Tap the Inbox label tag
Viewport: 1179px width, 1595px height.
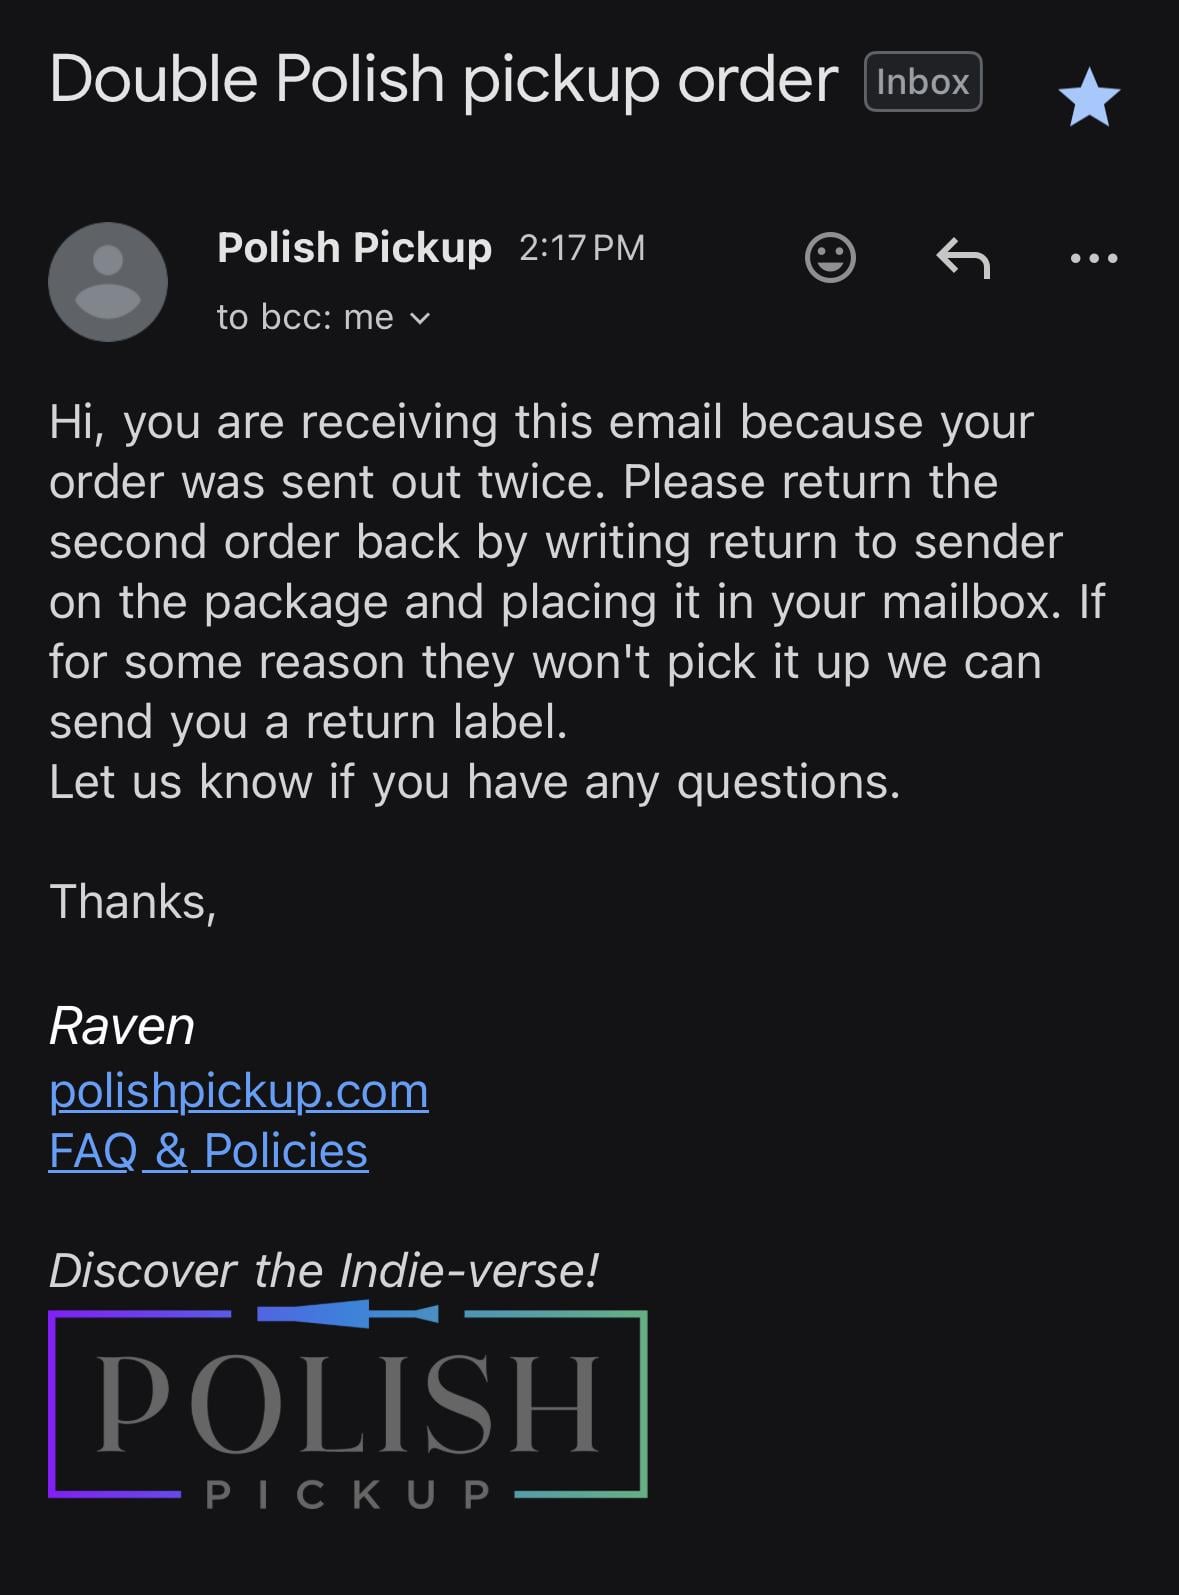click(x=922, y=81)
